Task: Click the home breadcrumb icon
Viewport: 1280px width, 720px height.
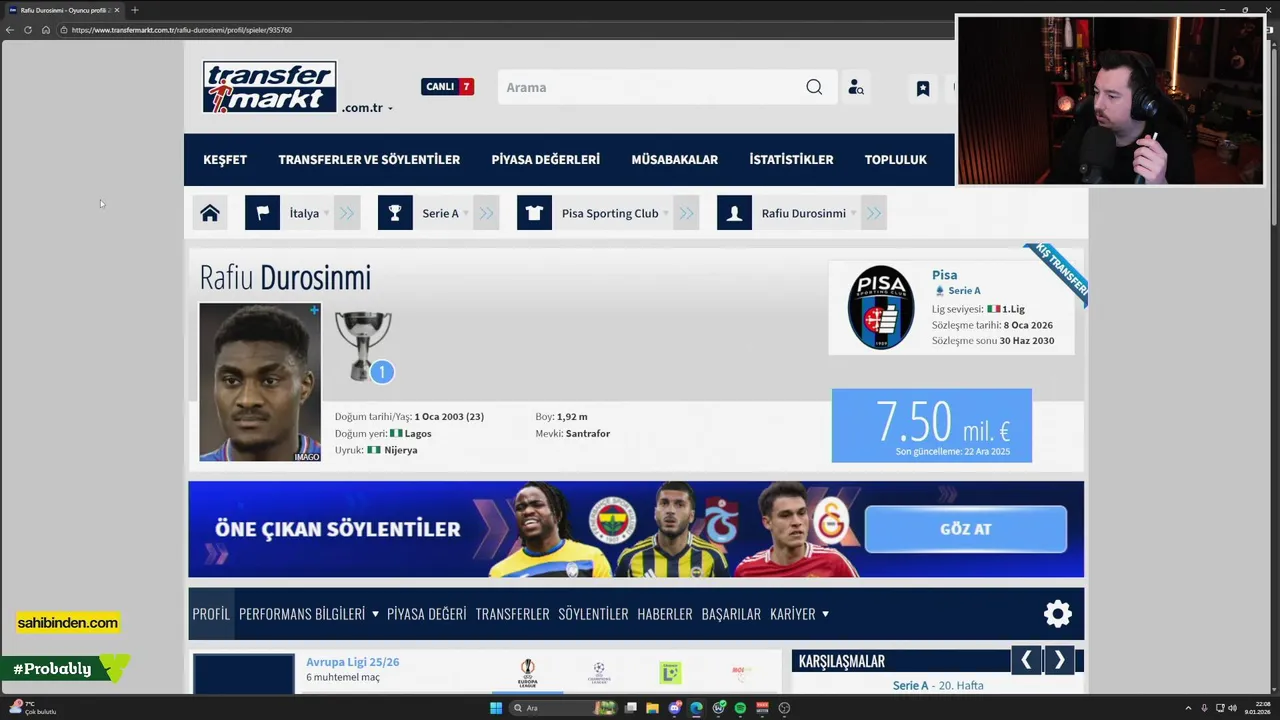Action: [210, 213]
